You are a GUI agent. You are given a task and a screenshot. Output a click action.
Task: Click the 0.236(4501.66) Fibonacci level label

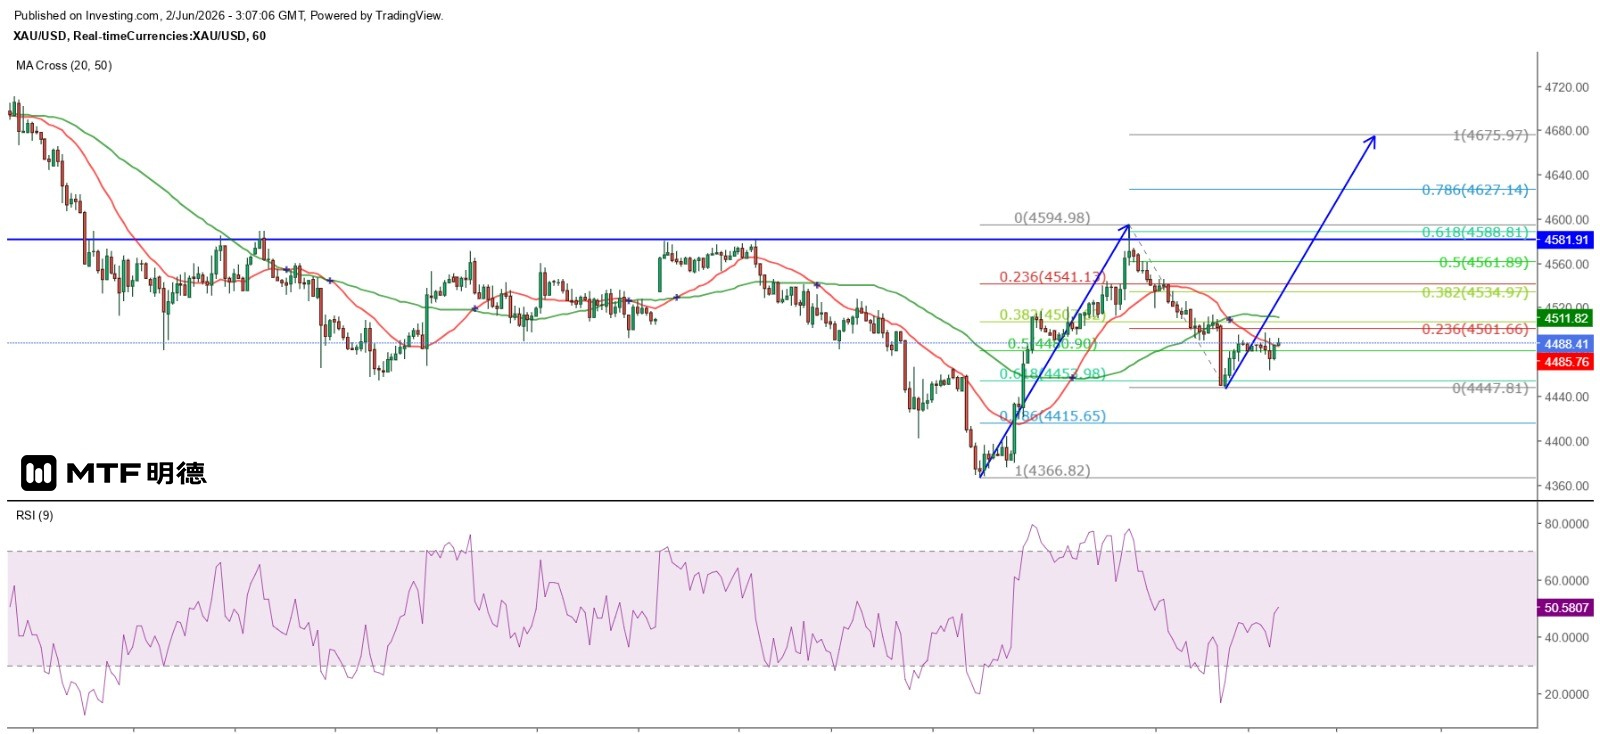(x=1475, y=329)
